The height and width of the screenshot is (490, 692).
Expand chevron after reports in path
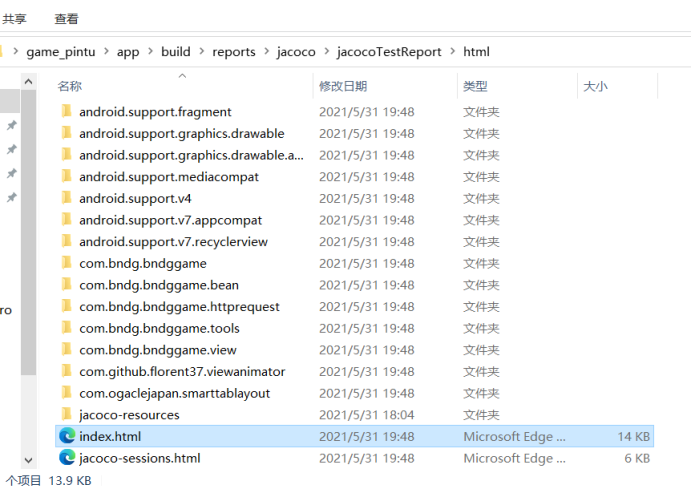pos(267,52)
